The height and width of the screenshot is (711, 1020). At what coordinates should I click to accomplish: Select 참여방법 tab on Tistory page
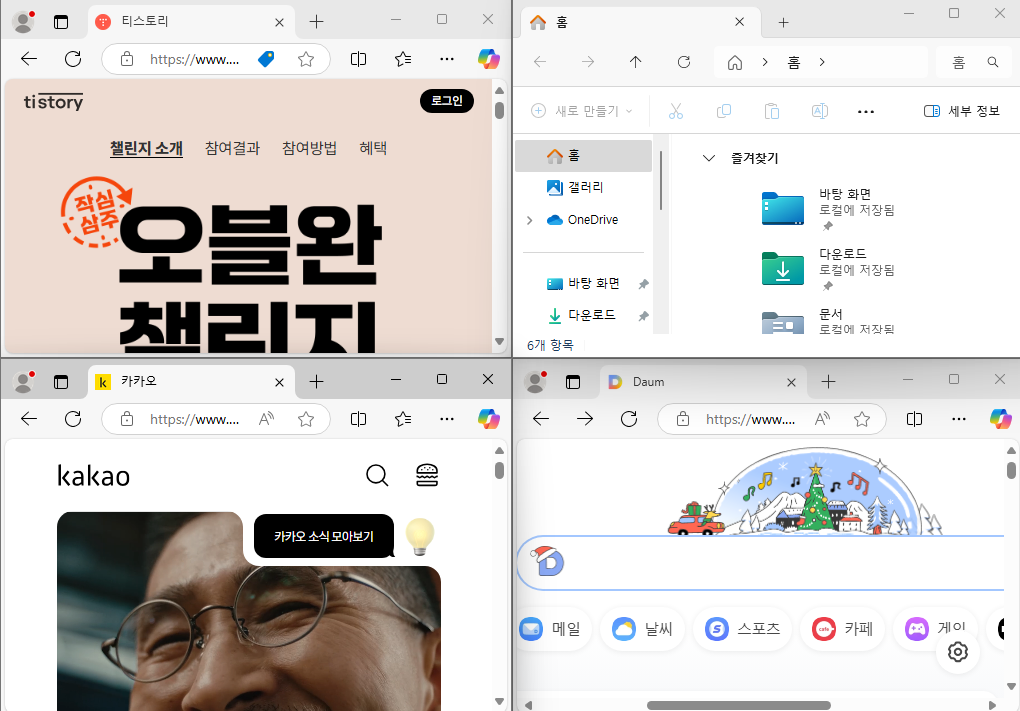[309, 148]
